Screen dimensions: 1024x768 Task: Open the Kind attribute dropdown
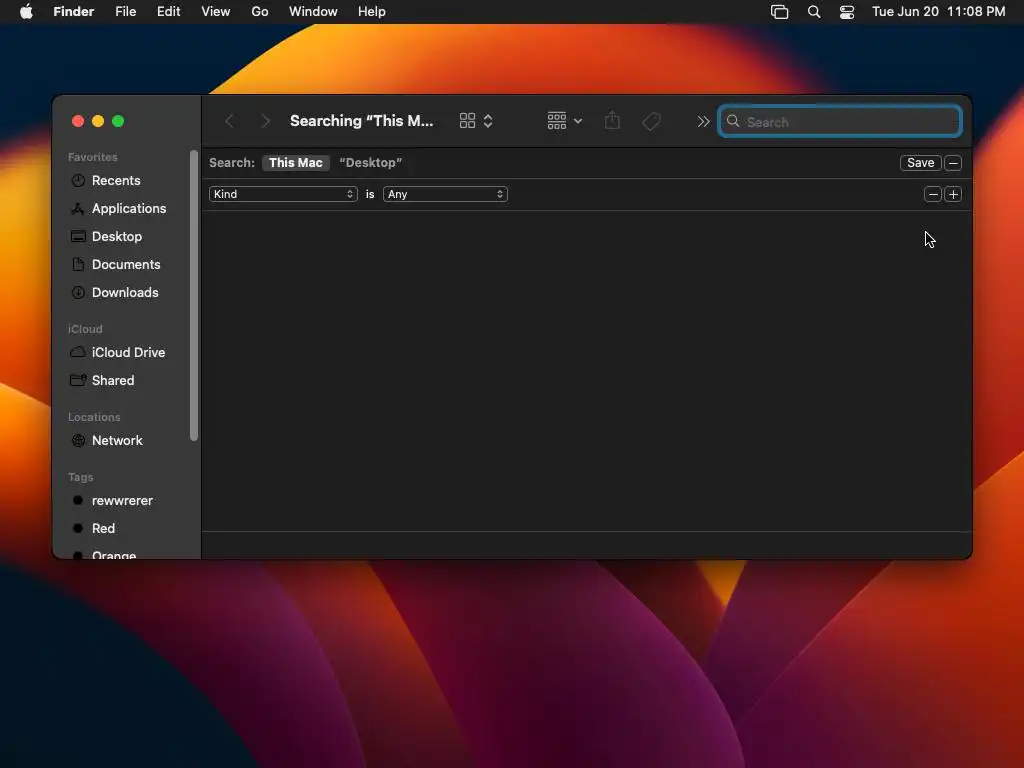click(283, 194)
